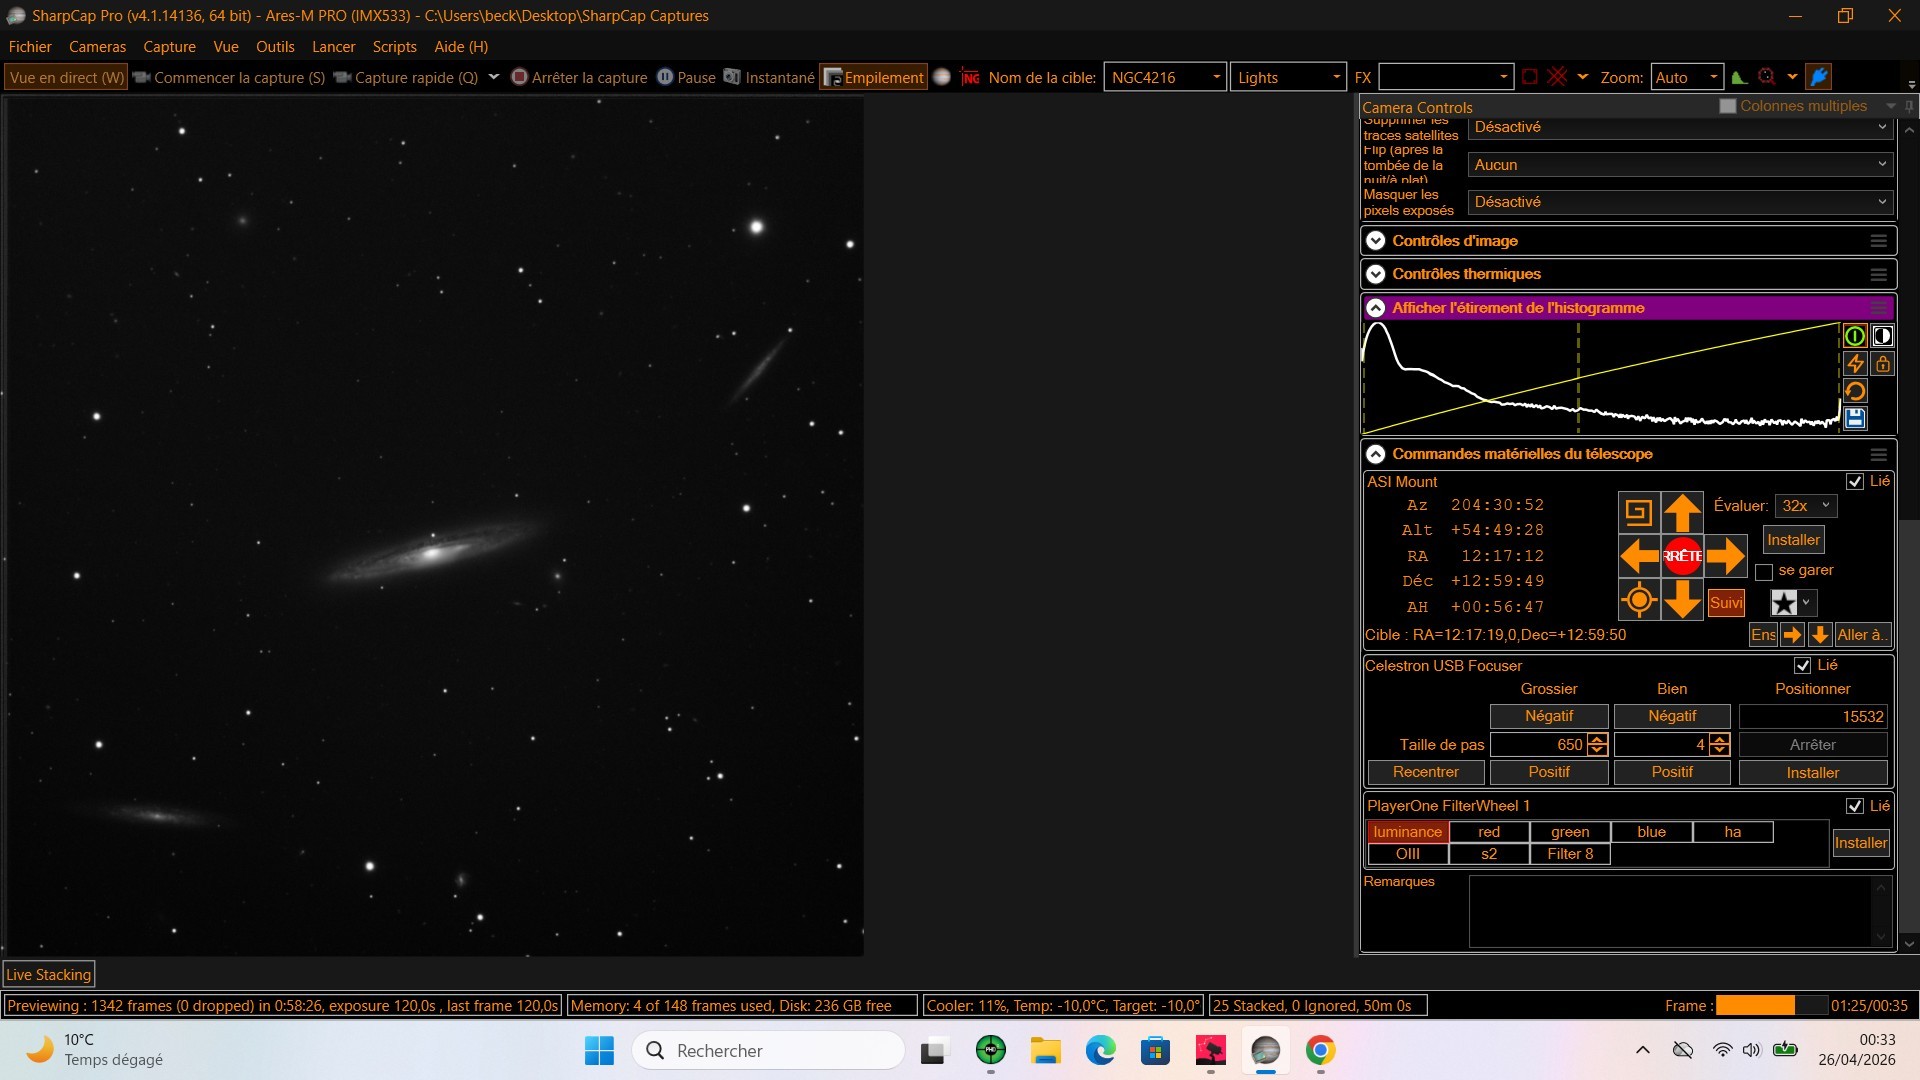1920x1080 pixels.
Task: Click the histogram auto-stretch lightning icon
Action: pyautogui.click(x=1855, y=364)
